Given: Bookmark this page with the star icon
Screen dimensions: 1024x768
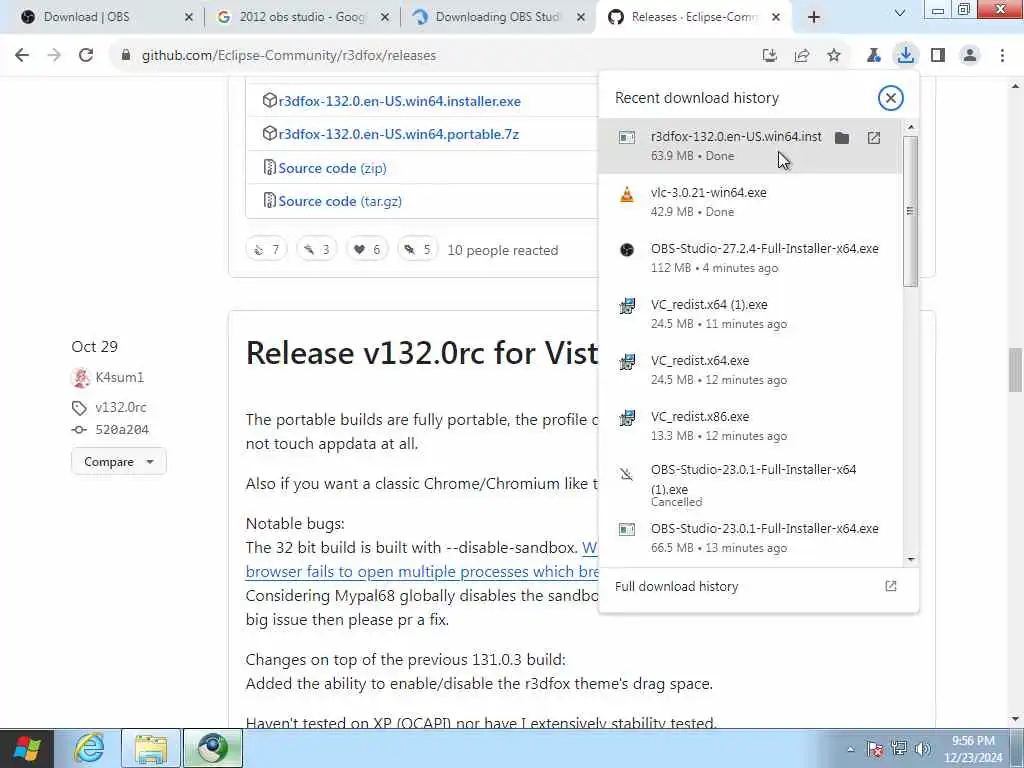Looking at the screenshot, I should (x=834, y=56).
